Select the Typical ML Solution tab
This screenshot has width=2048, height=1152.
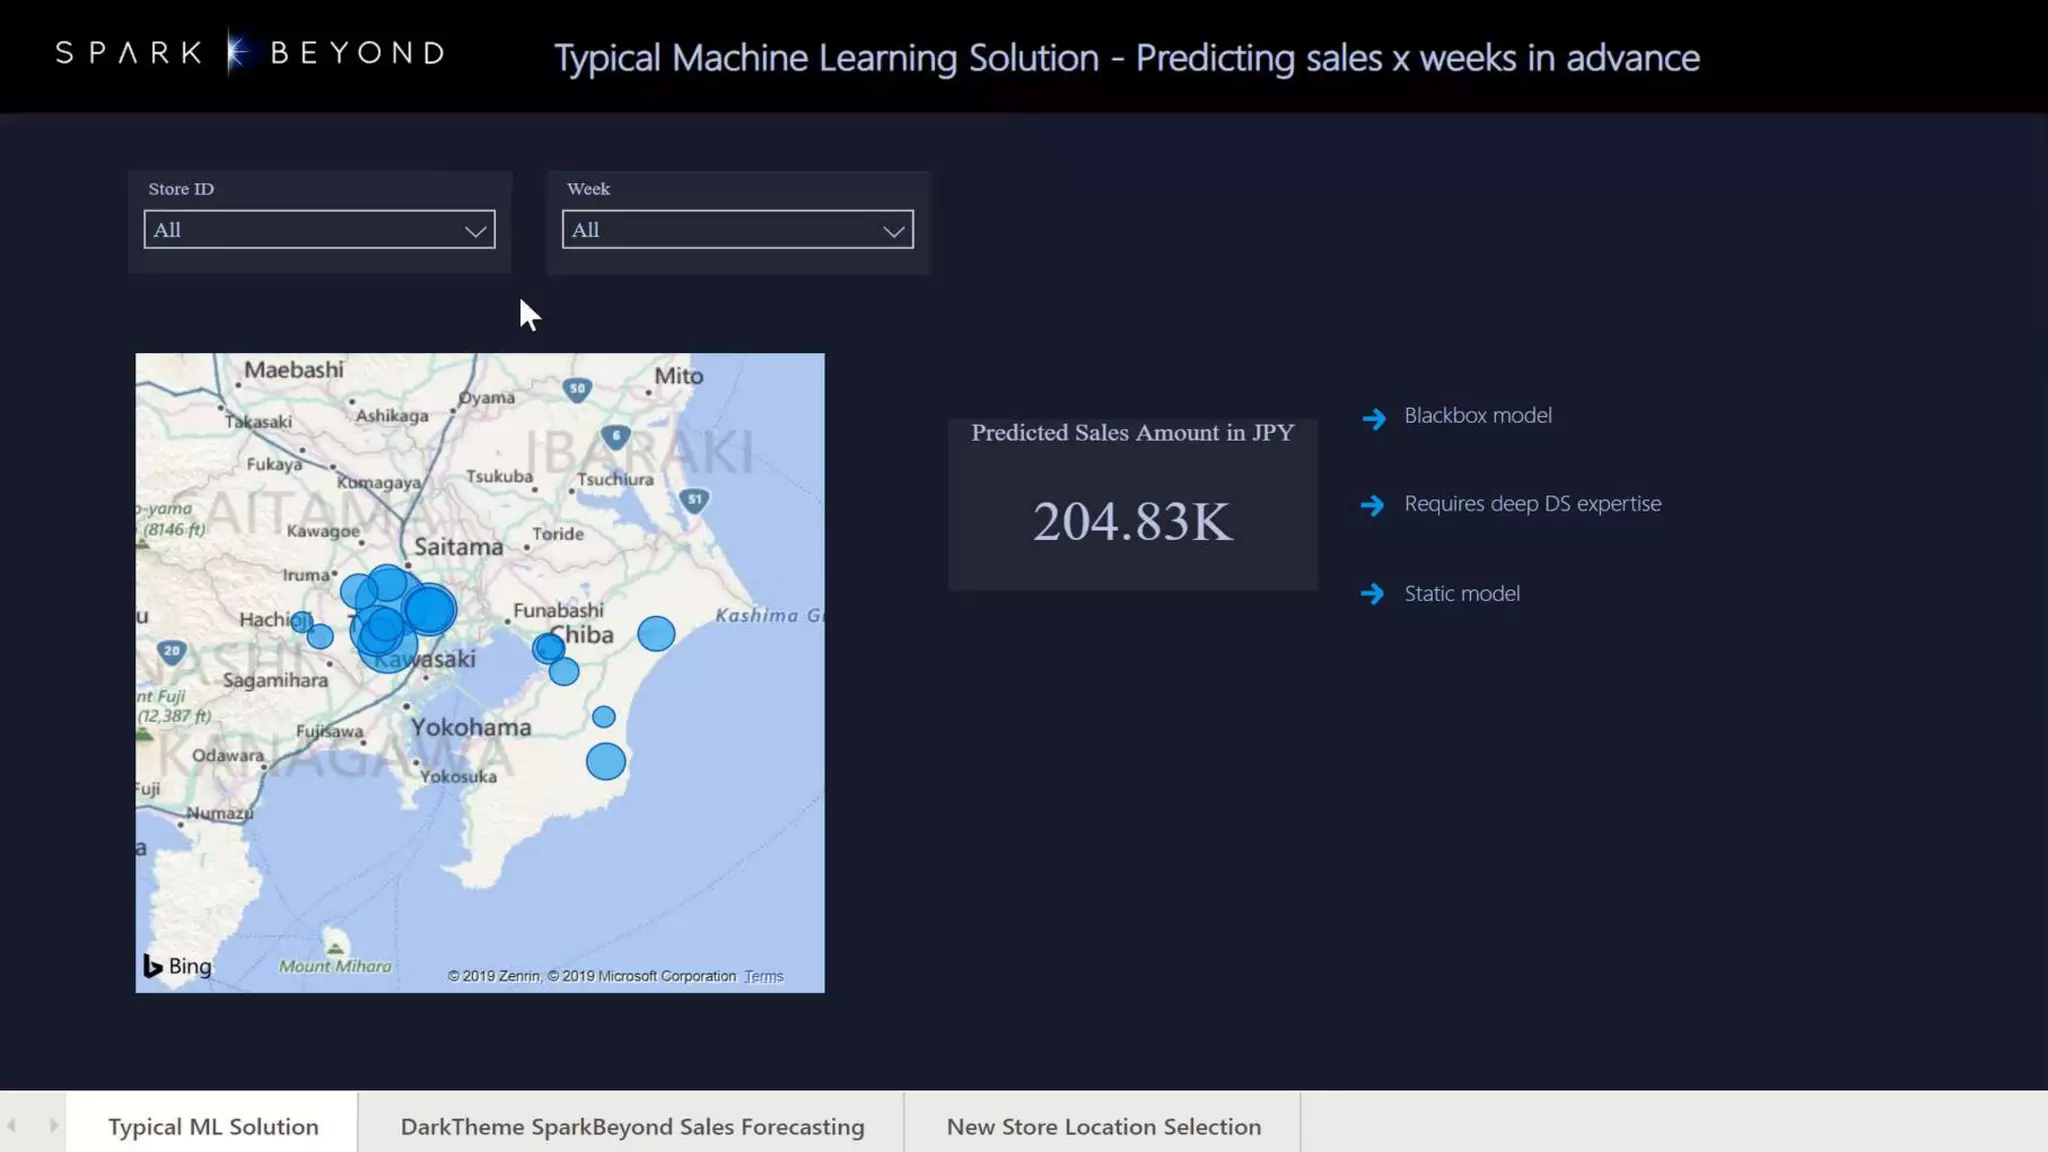[213, 1126]
